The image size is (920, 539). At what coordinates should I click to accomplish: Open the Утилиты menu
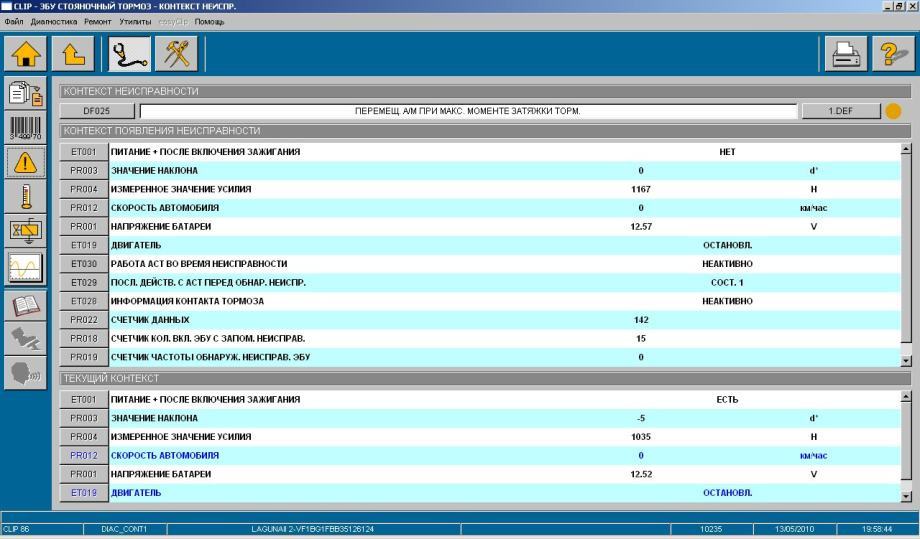click(135, 21)
